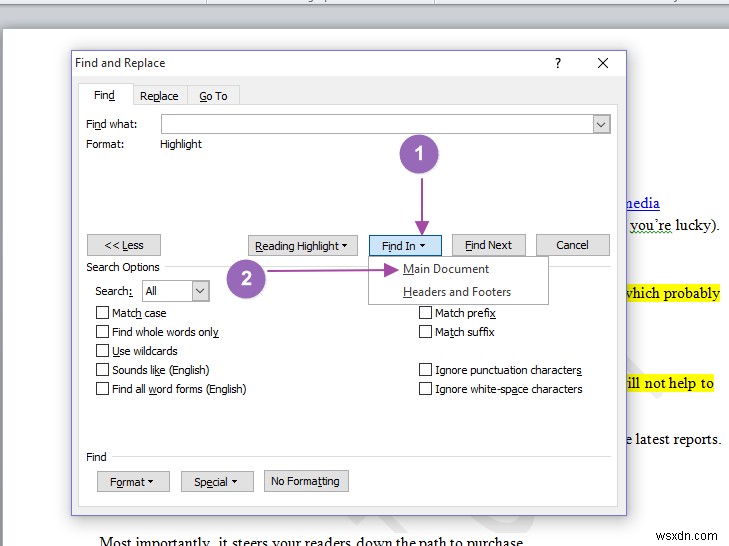Tick Find whole words only checkbox
Viewport: 729px width, 546px height.
point(102,332)
